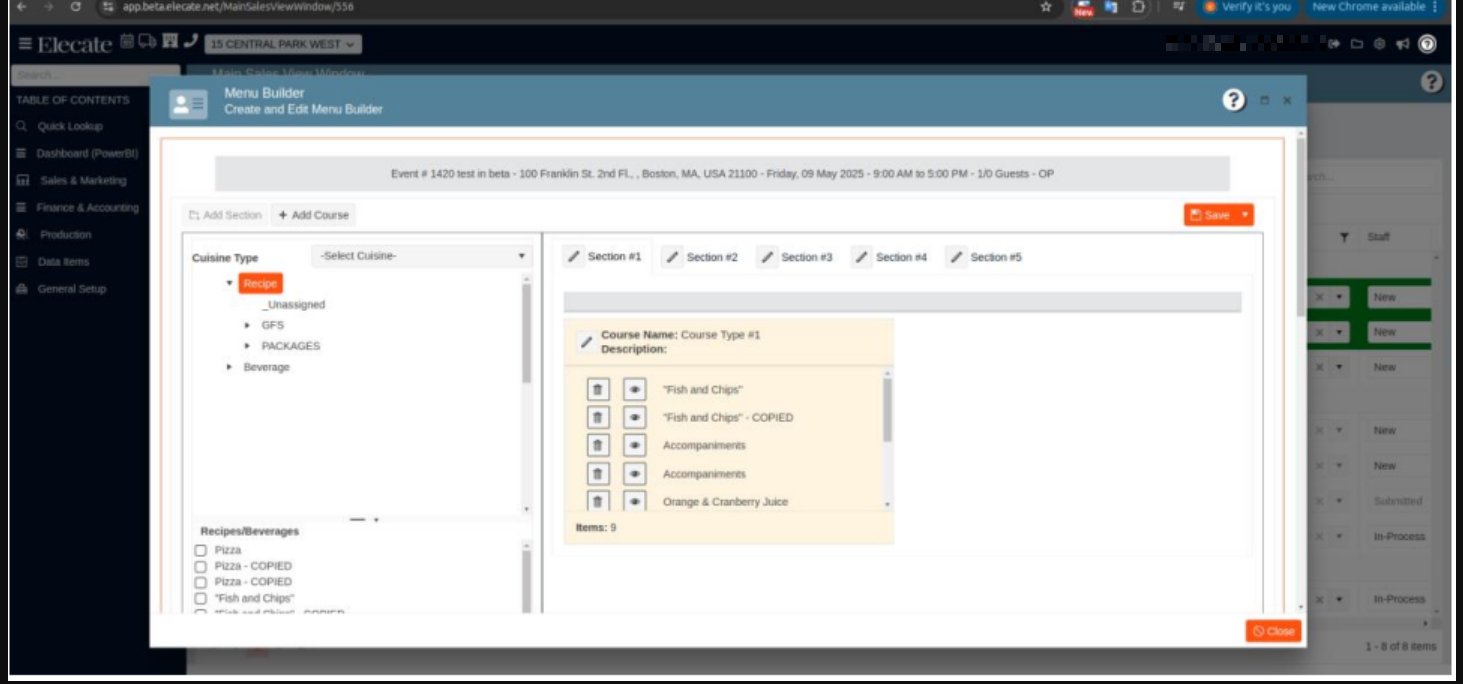Viewport: 1463px width, 684px height.
Task: Check the Pizza recipe checkbox
Action: pos(201,550)
